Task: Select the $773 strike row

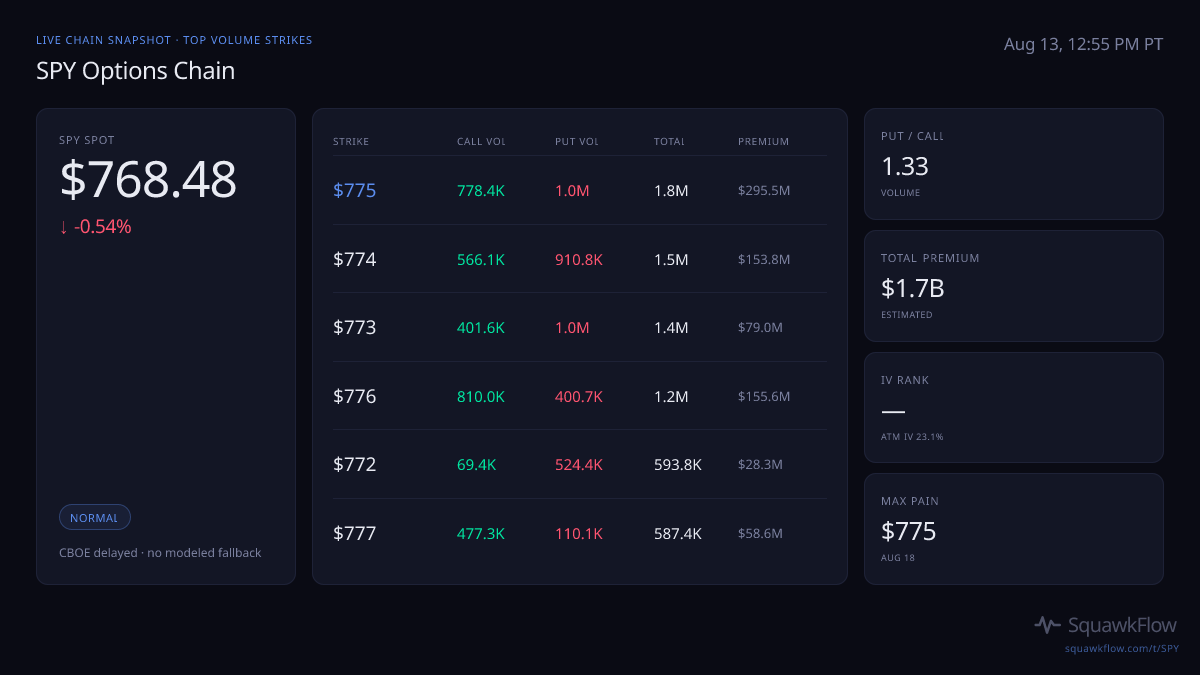Action: pyautogui.click(x=580, y=327)
